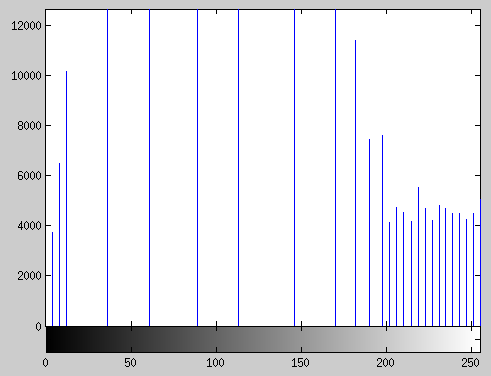Click the 150 x-axis tick label

click(300, 363)
